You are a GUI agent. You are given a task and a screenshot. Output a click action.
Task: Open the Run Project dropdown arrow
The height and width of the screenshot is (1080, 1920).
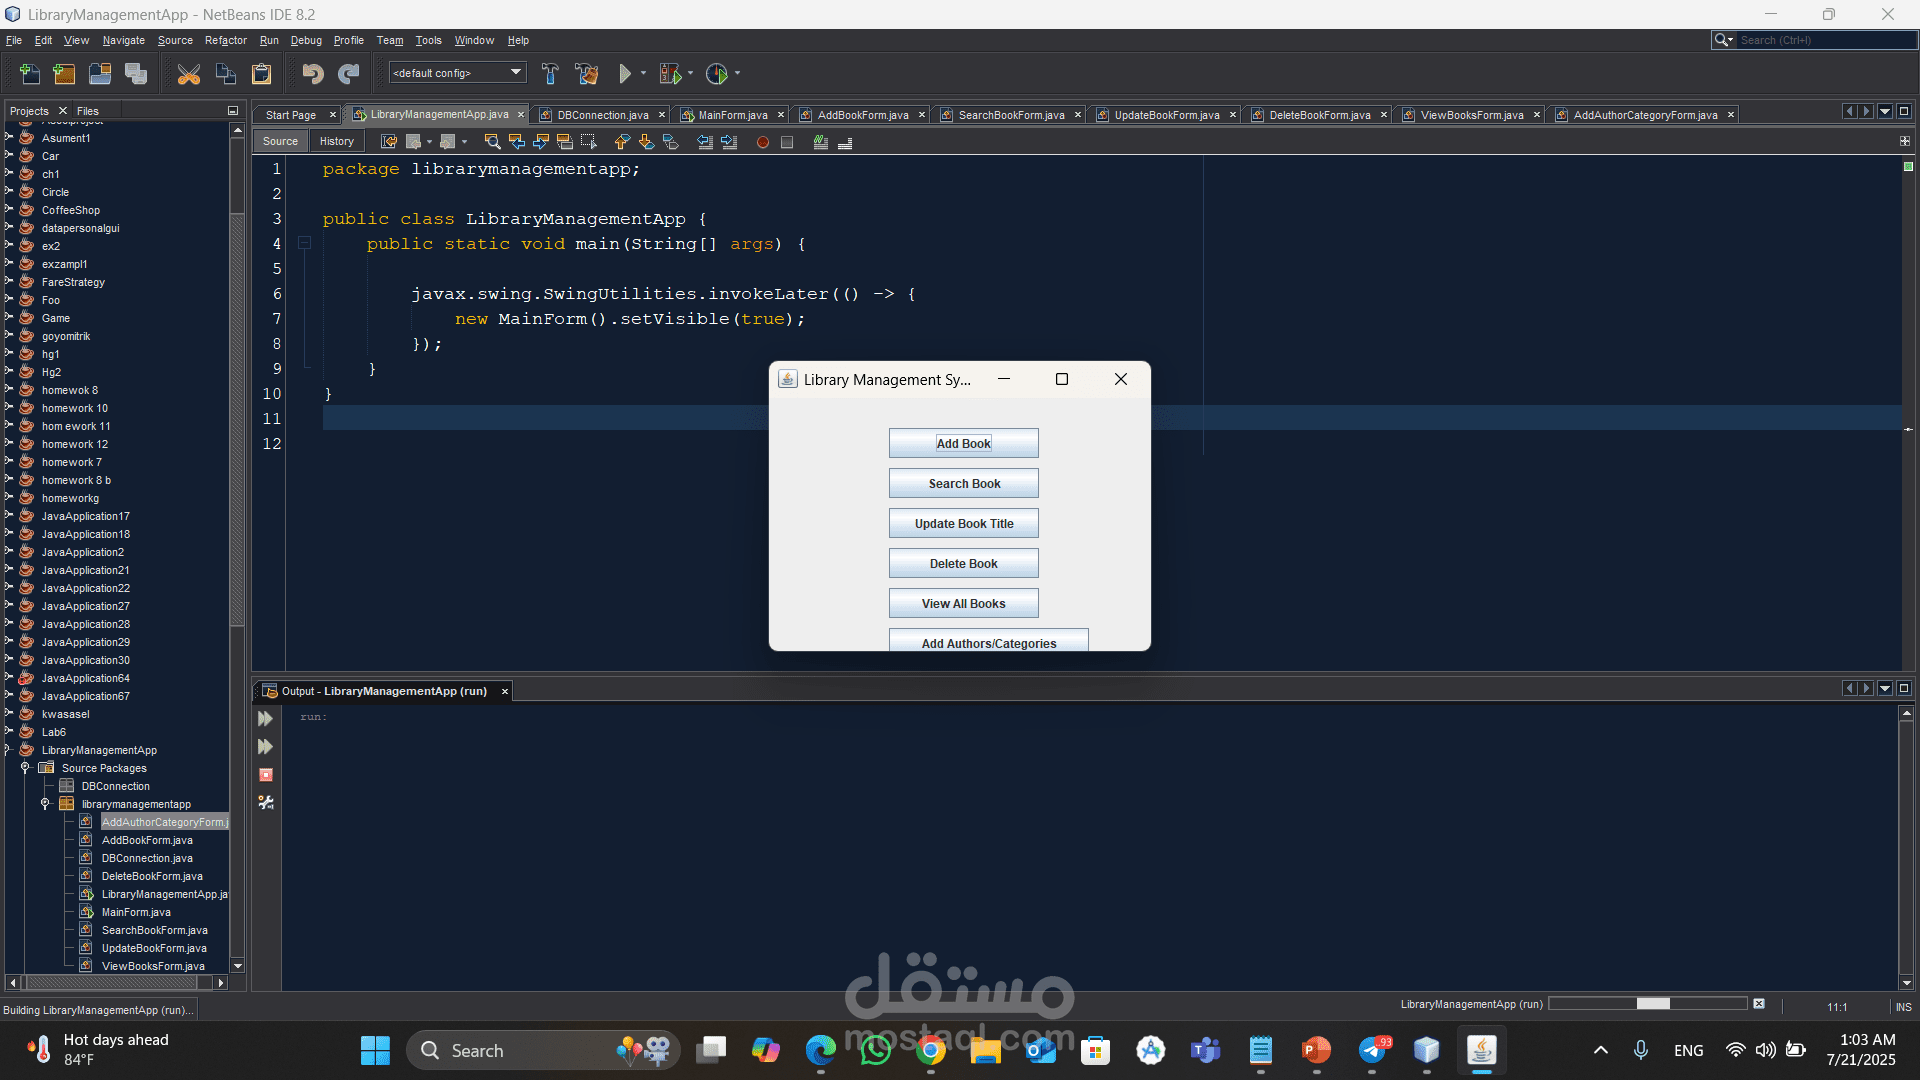(643, 73)
